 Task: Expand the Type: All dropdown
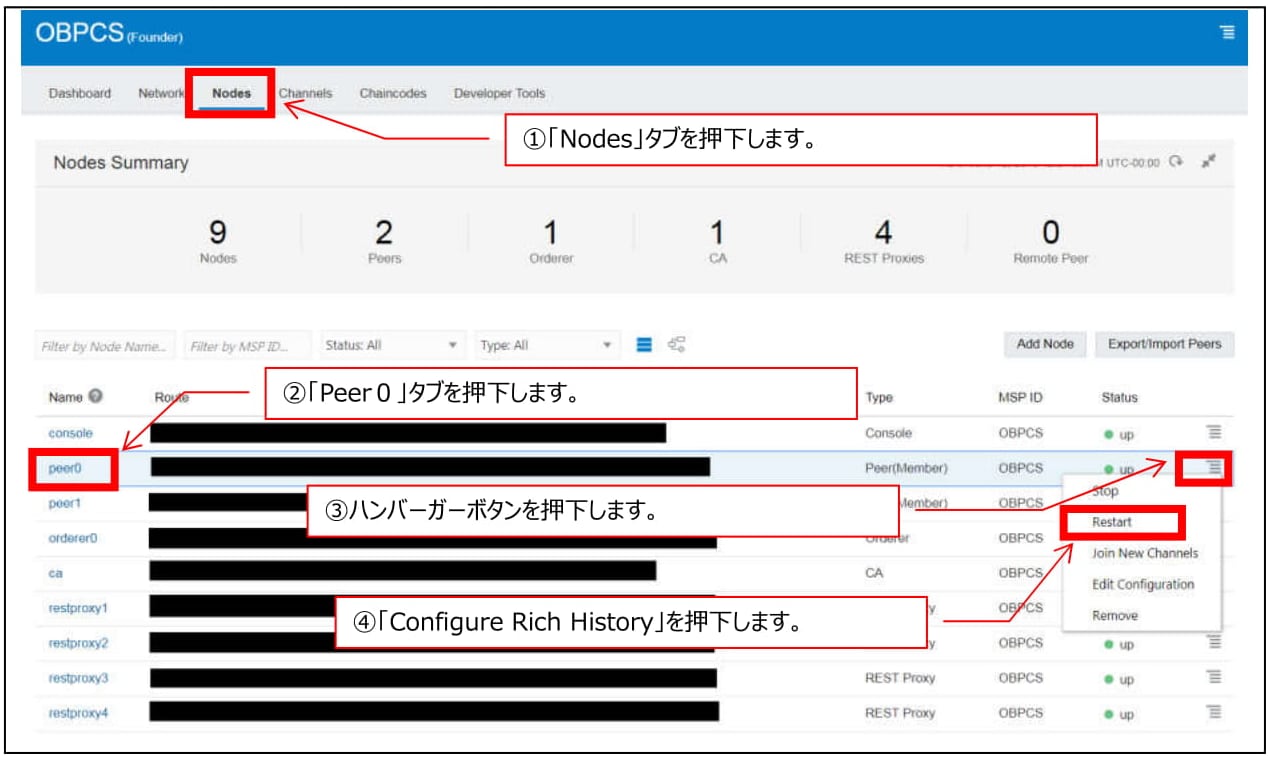[x=548, y=345]
